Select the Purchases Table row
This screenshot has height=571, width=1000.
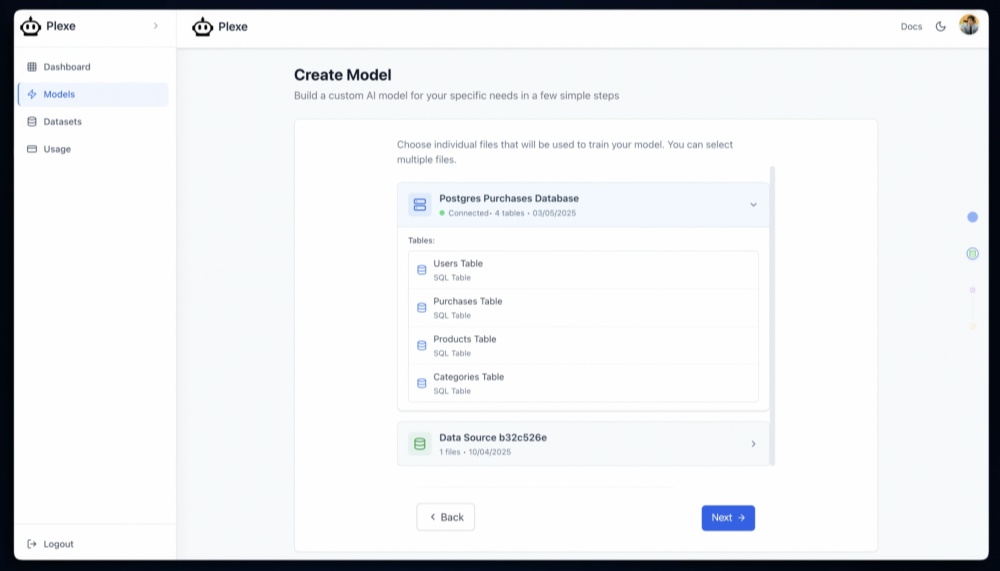[x=583, y=308]
